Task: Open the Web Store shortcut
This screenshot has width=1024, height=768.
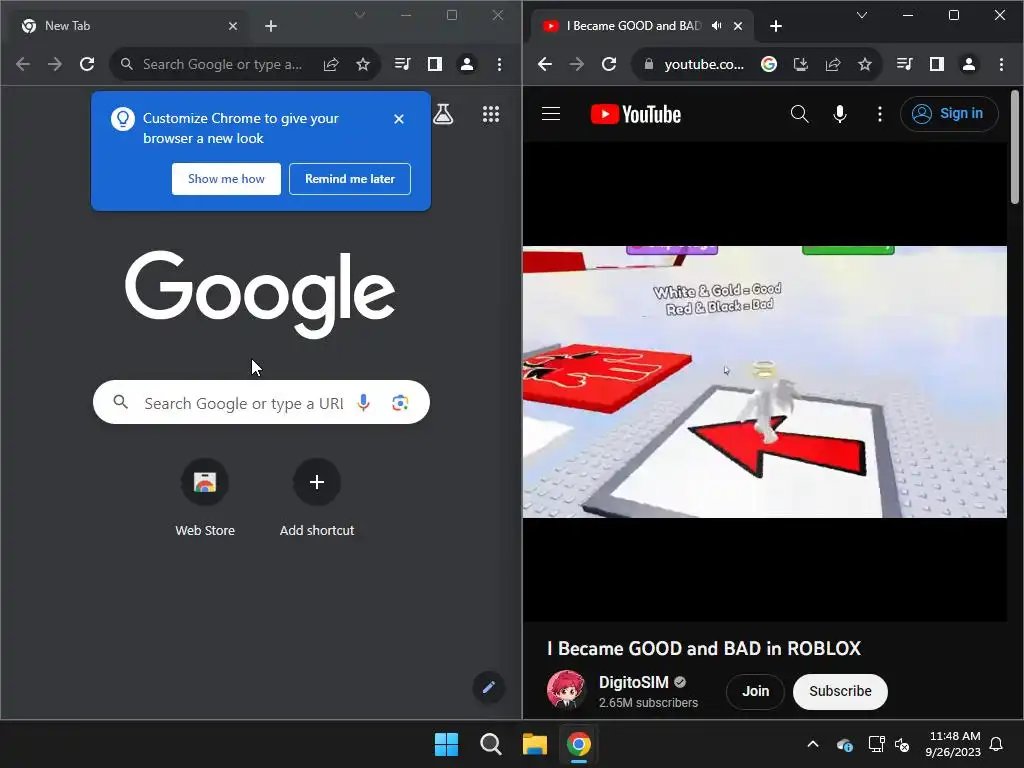Action: coord(205,499)
